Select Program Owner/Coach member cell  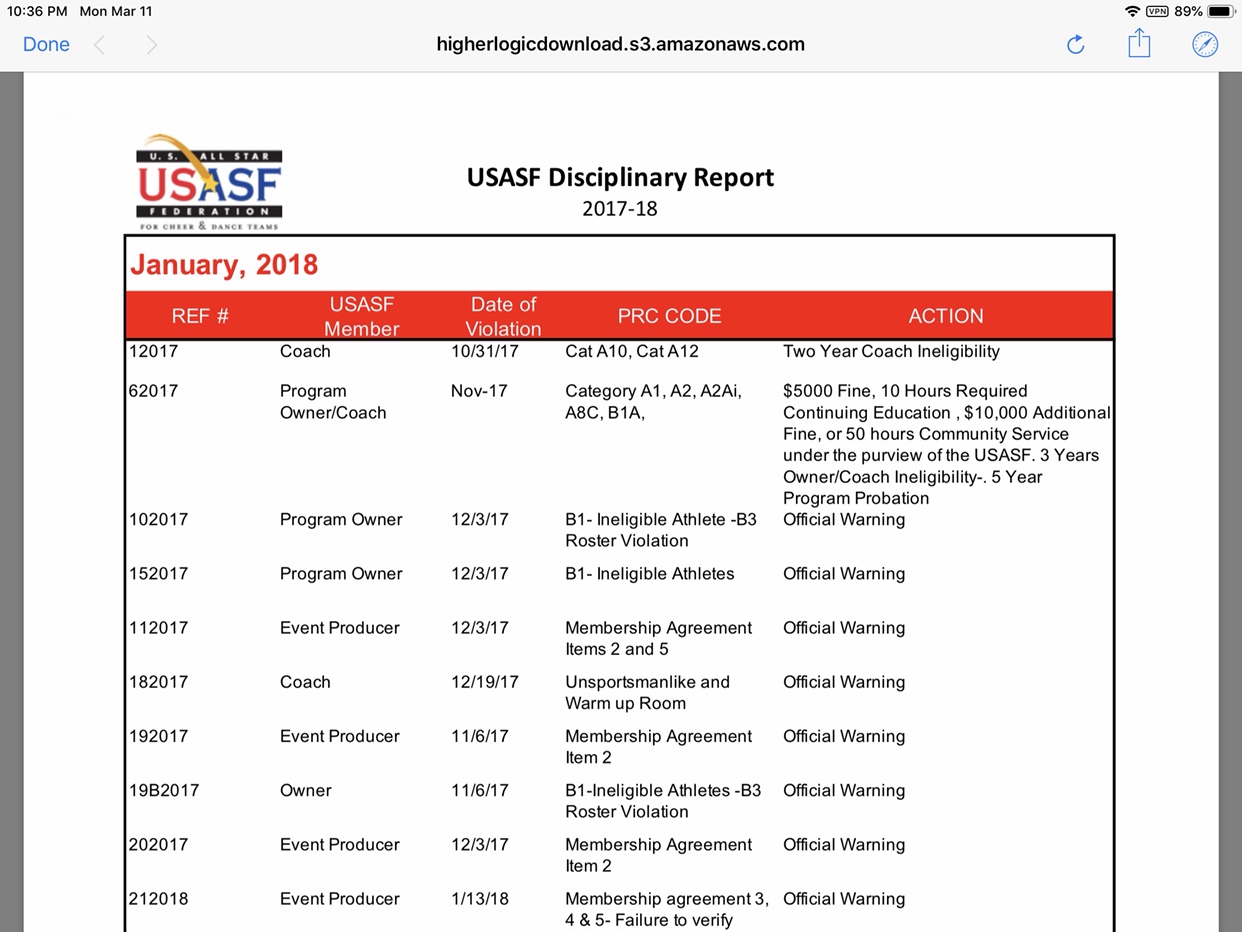tap(333, 402)
